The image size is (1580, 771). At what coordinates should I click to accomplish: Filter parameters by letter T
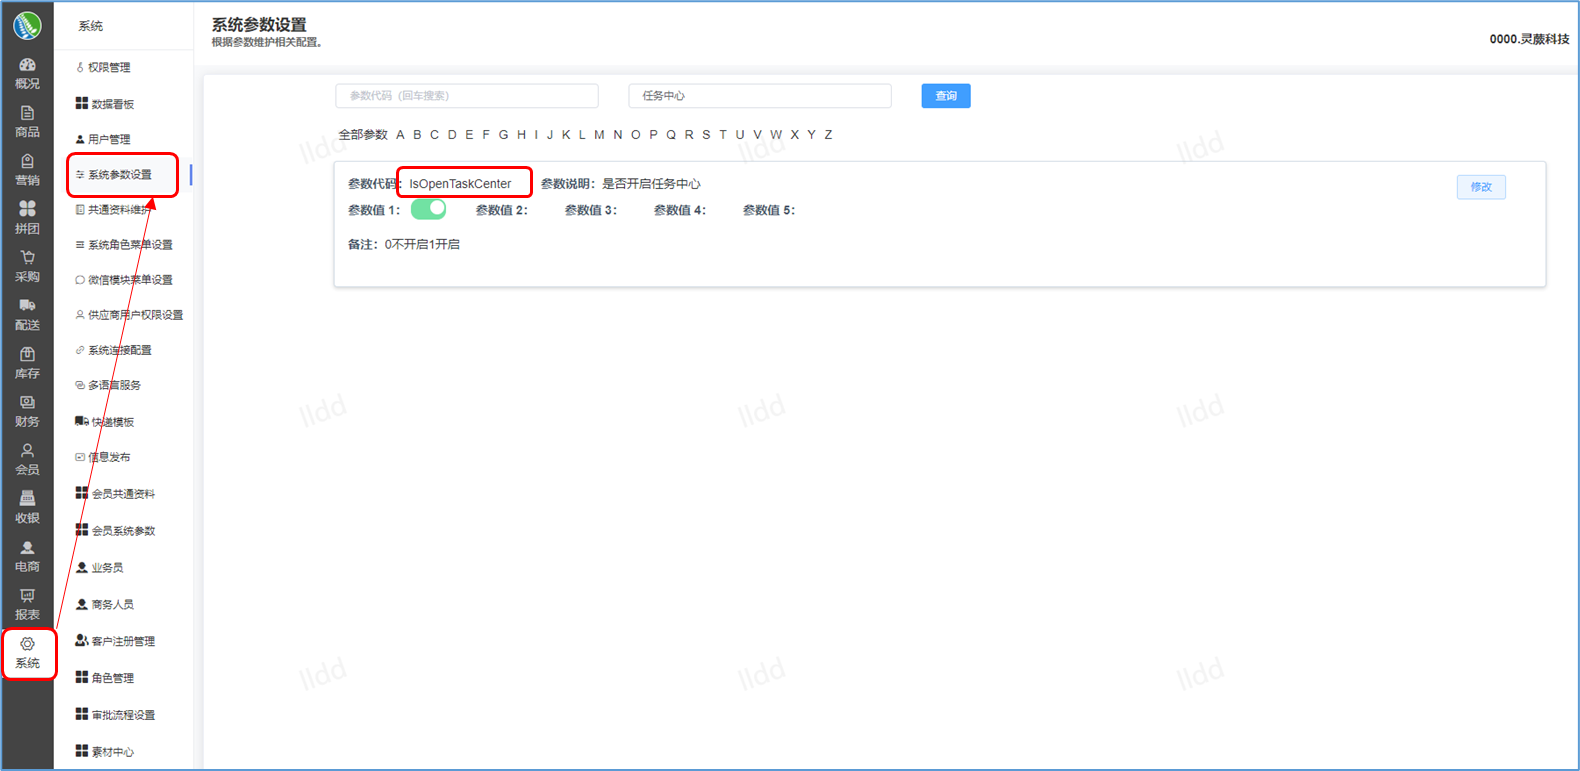tap(723, 135)
